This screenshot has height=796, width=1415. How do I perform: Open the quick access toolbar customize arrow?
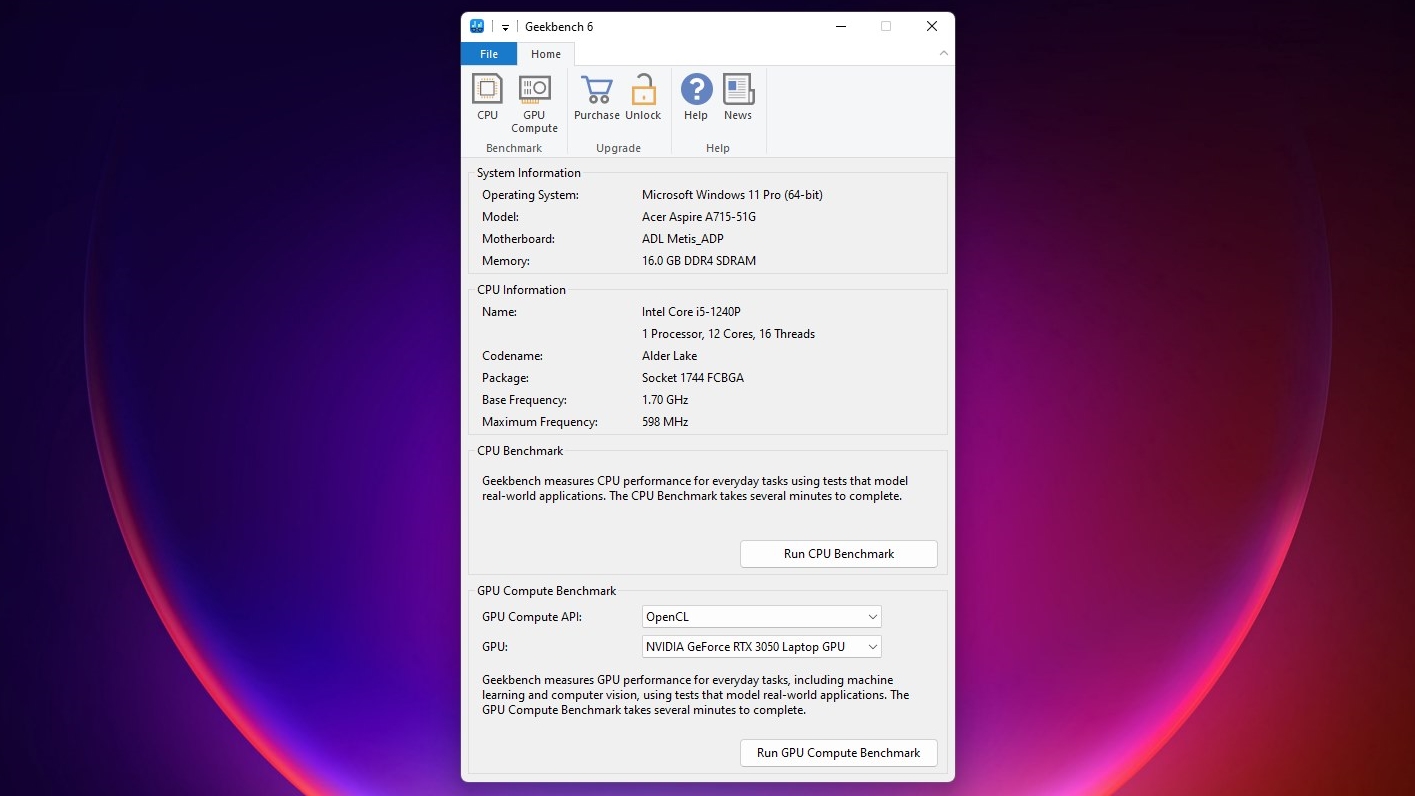(505, 27)
